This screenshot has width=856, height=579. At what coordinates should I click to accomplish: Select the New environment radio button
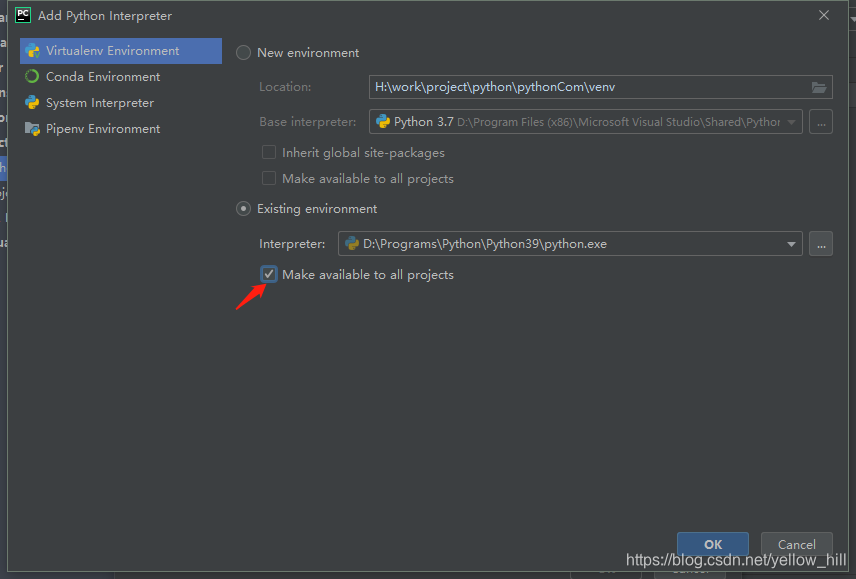click(x=243, y=52)
